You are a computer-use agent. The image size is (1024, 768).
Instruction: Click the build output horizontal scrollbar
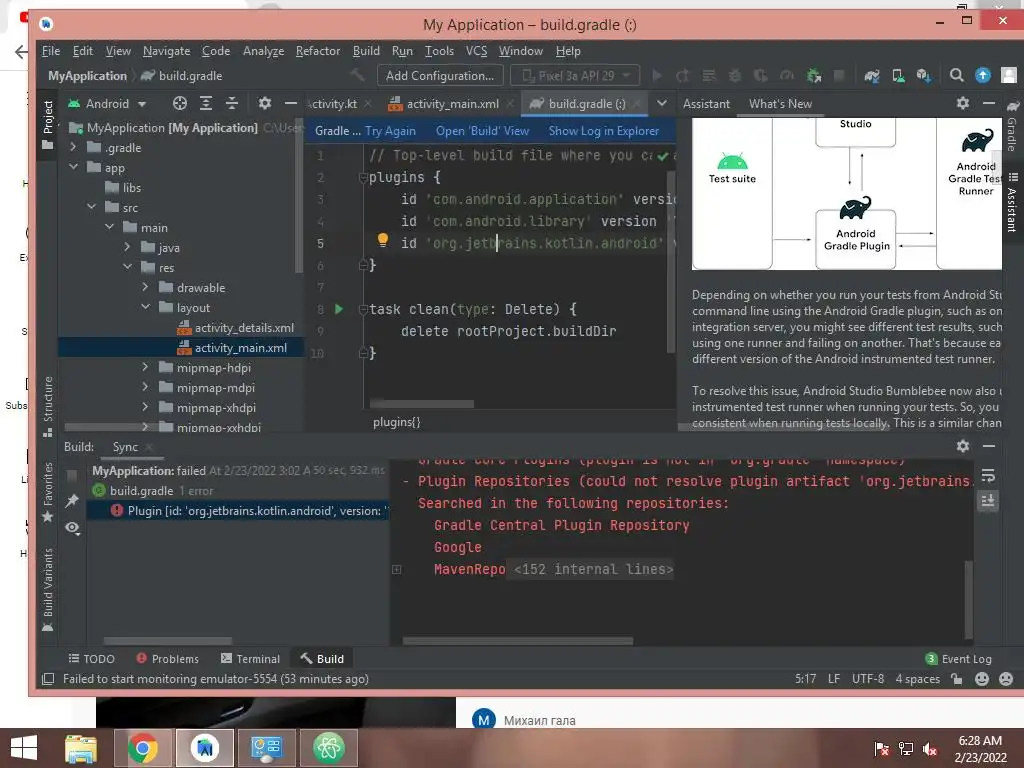518,641
